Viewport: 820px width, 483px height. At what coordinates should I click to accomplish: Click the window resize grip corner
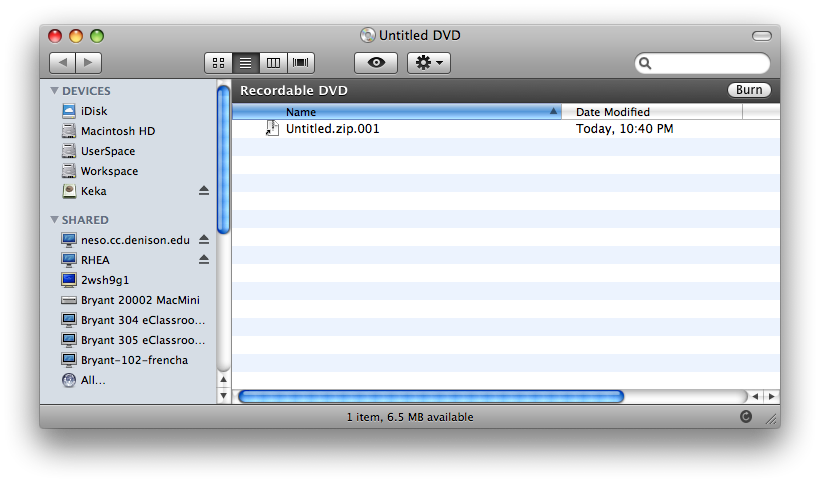[x=771, y=419]
